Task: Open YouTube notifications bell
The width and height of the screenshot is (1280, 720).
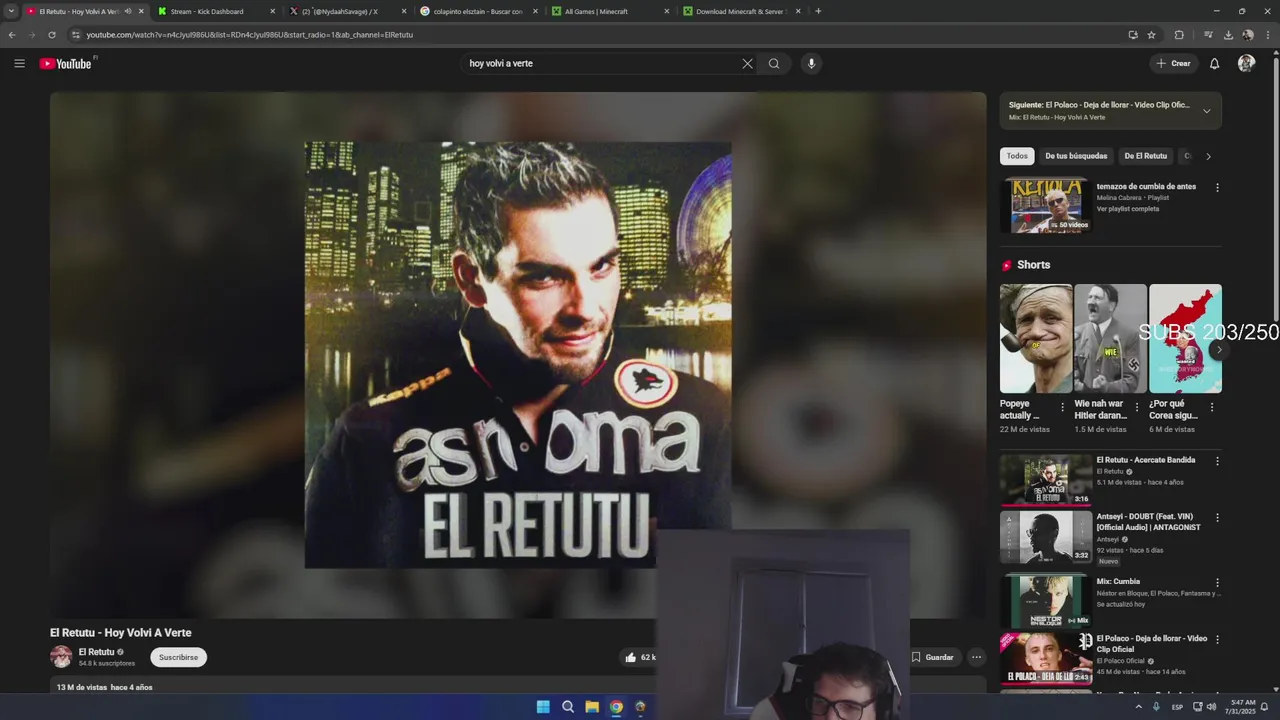Action: point(1214,63)
